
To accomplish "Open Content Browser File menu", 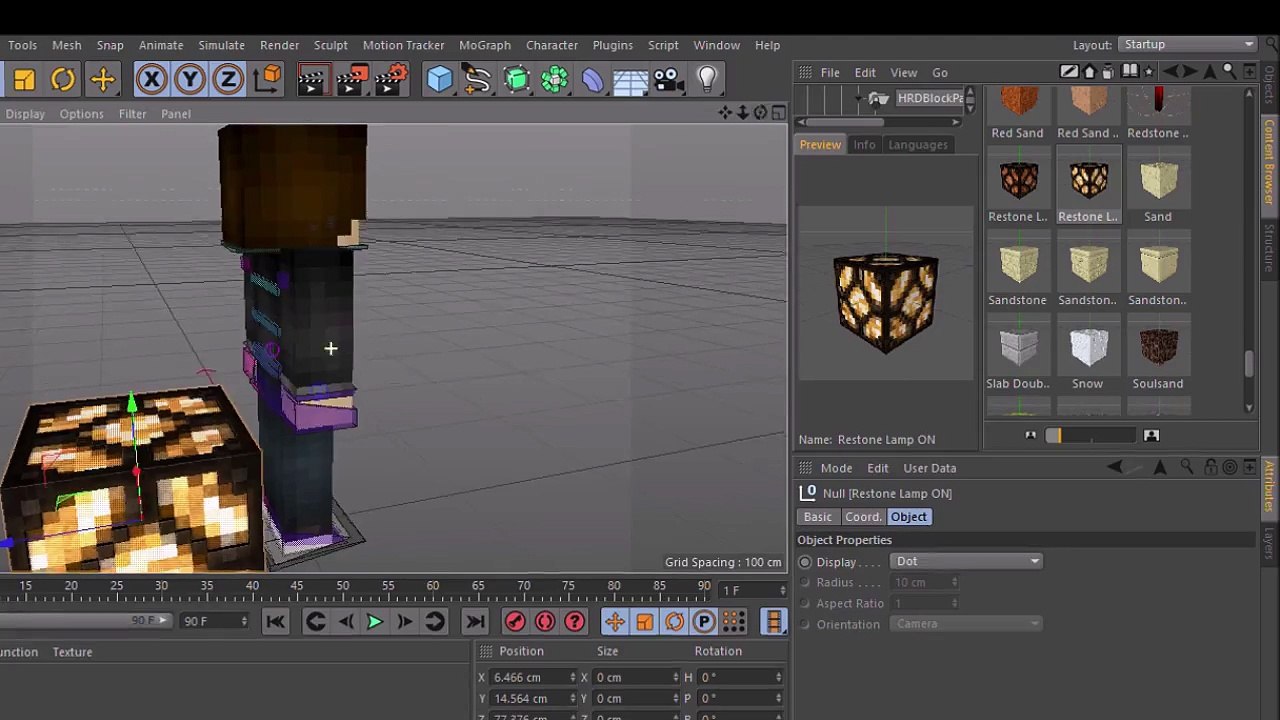I will pyautogui.click(x=830, y=72).
